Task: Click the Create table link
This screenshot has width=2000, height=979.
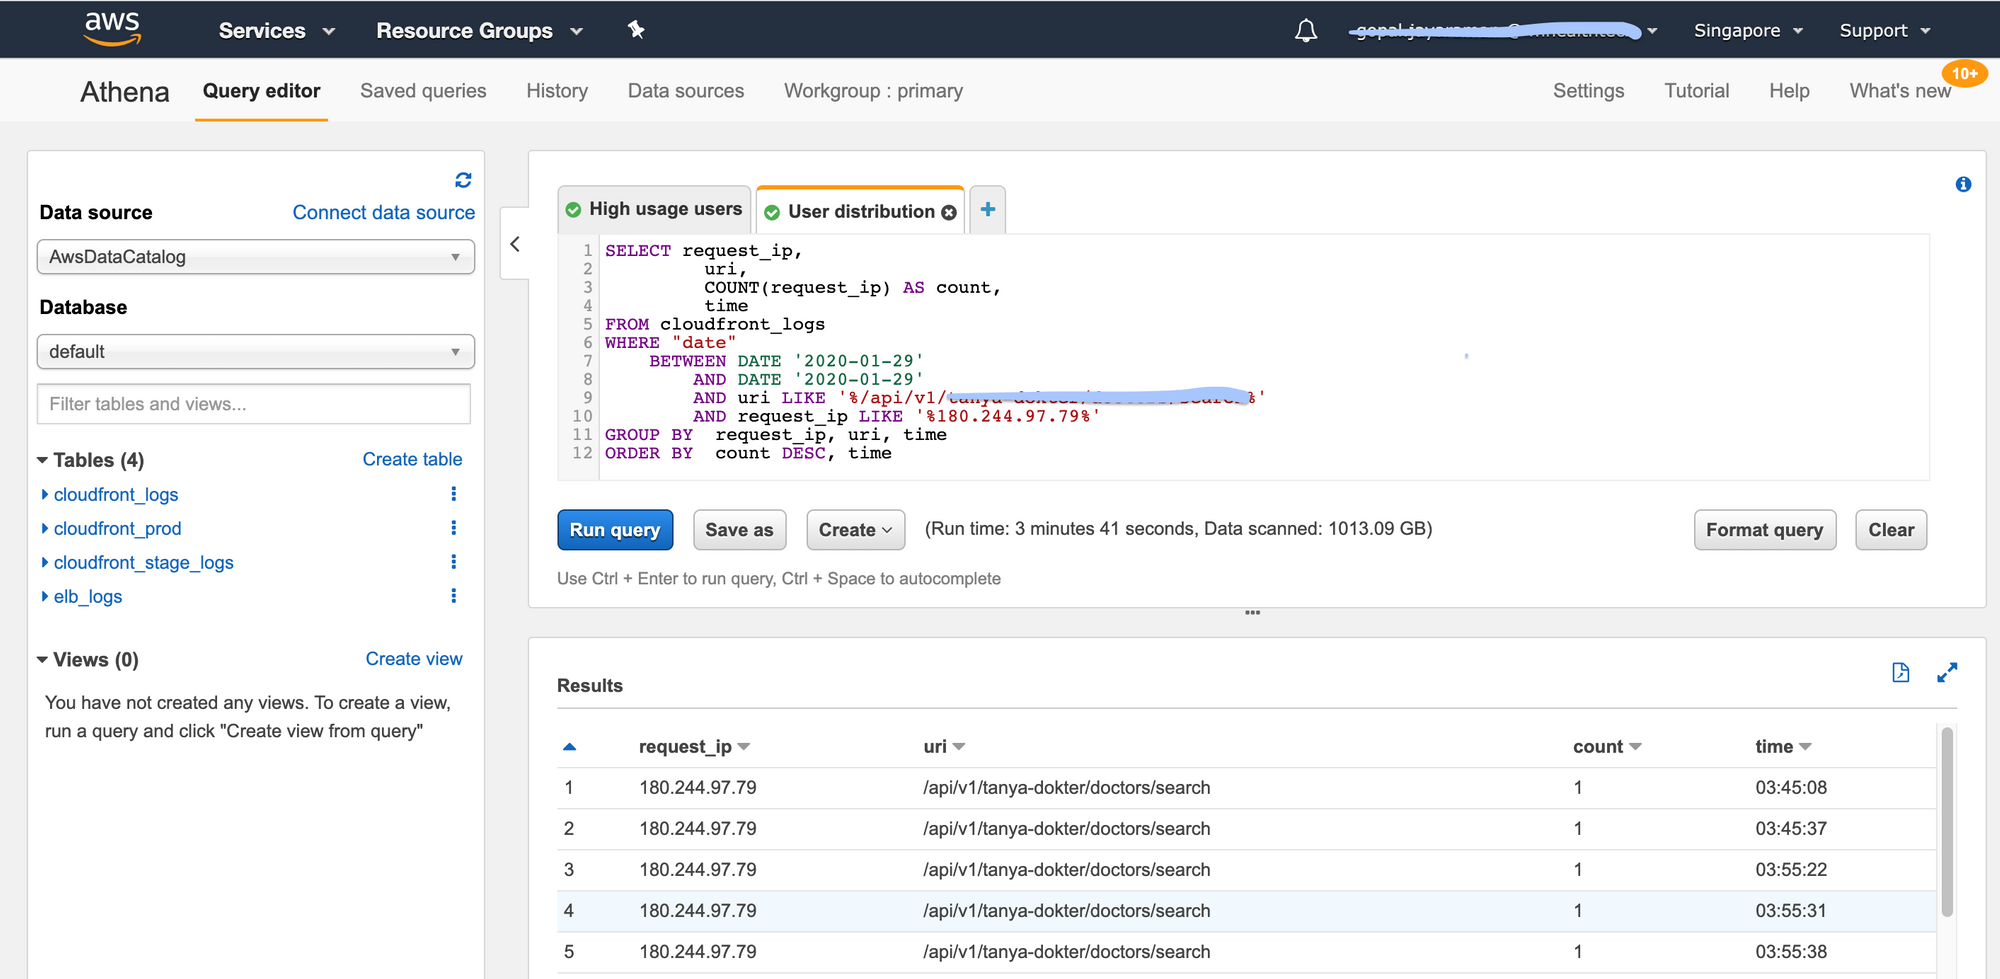Action: (412, 460)
